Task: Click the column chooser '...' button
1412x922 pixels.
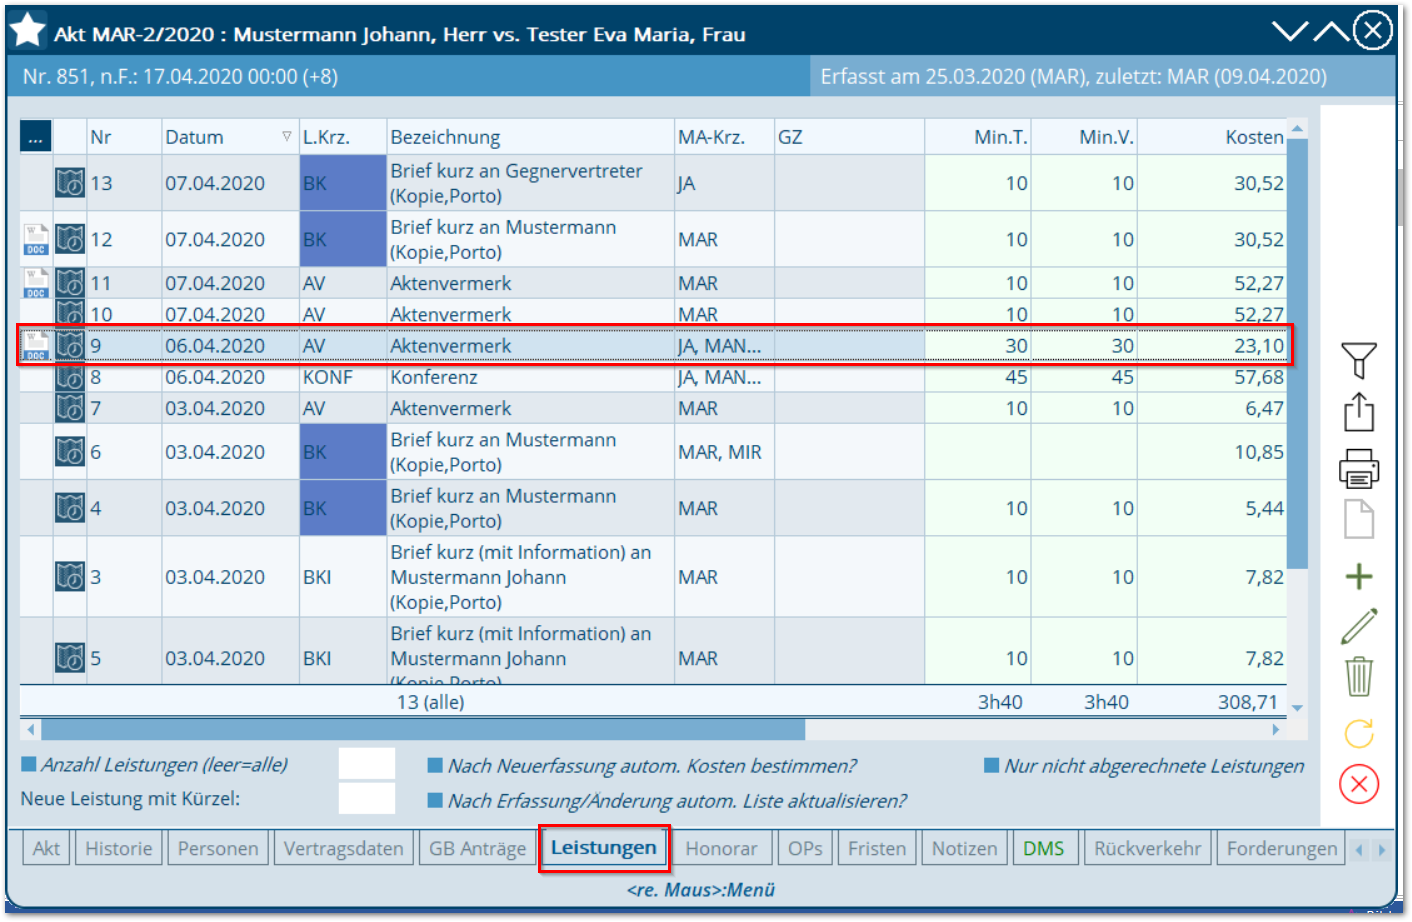Action: pyautogui.click(x=35, y=137)
